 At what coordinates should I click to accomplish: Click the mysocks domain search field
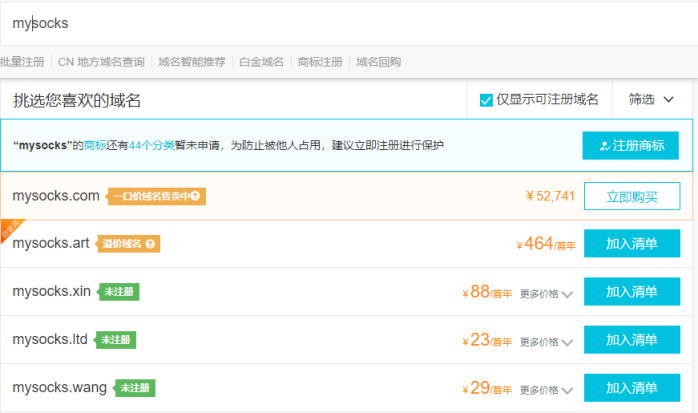point(347,23)
